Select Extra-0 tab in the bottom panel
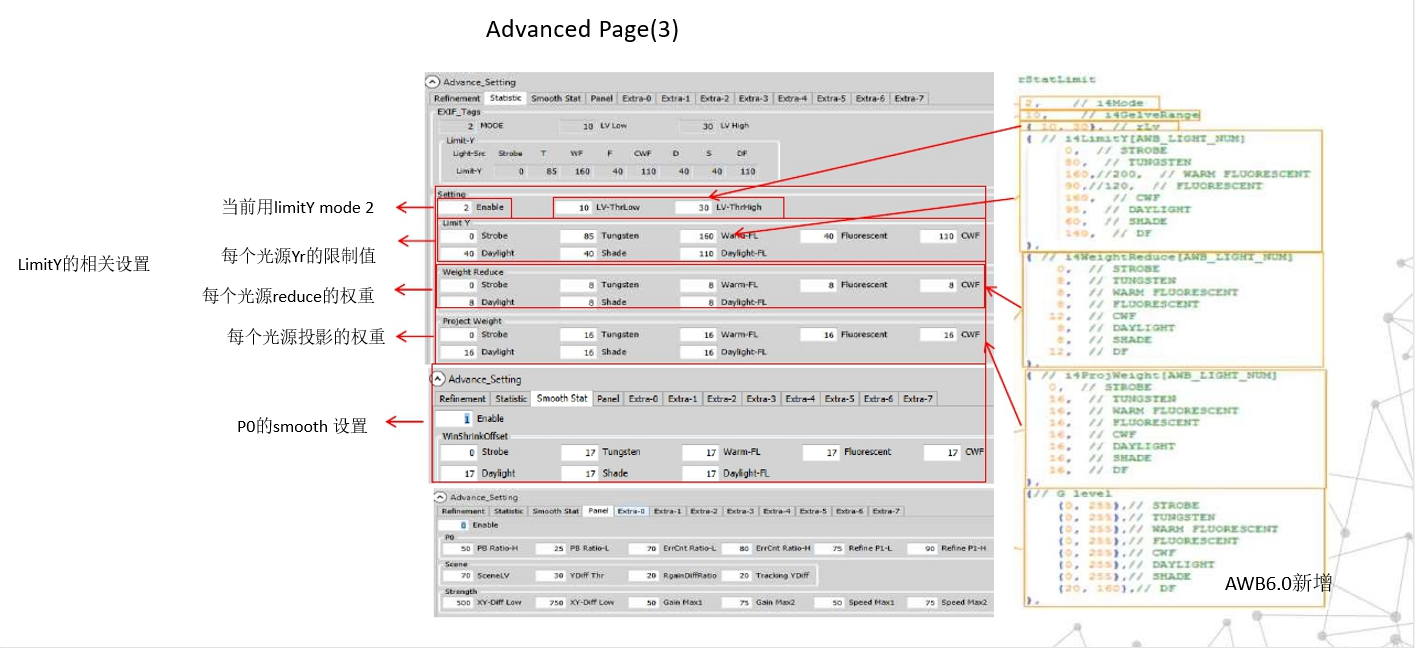This screenshot has width=1415, height=648. [631, 511]
